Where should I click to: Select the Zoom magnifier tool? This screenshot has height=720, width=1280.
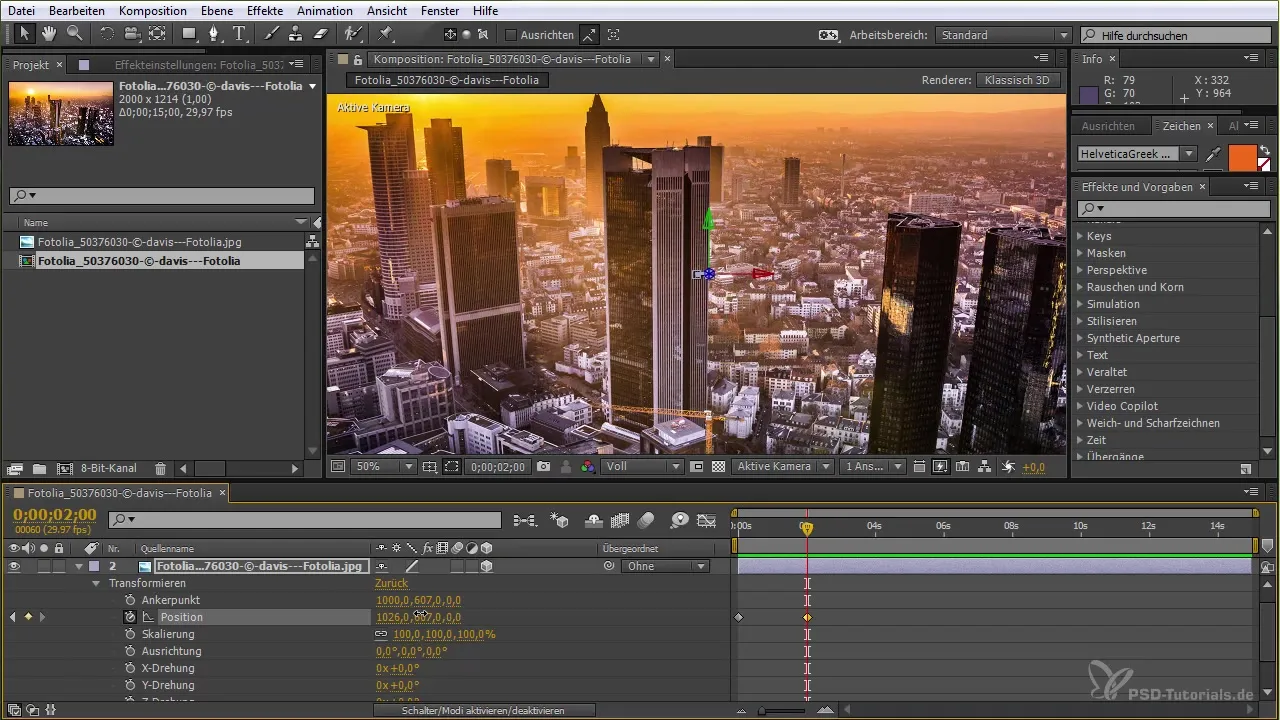tap(74, 33)
